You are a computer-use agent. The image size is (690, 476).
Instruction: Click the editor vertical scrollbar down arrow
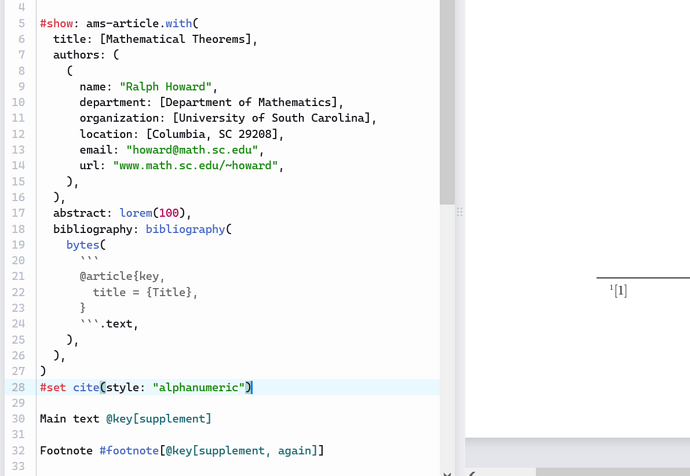pyautogui.click(x=447, y=469)
